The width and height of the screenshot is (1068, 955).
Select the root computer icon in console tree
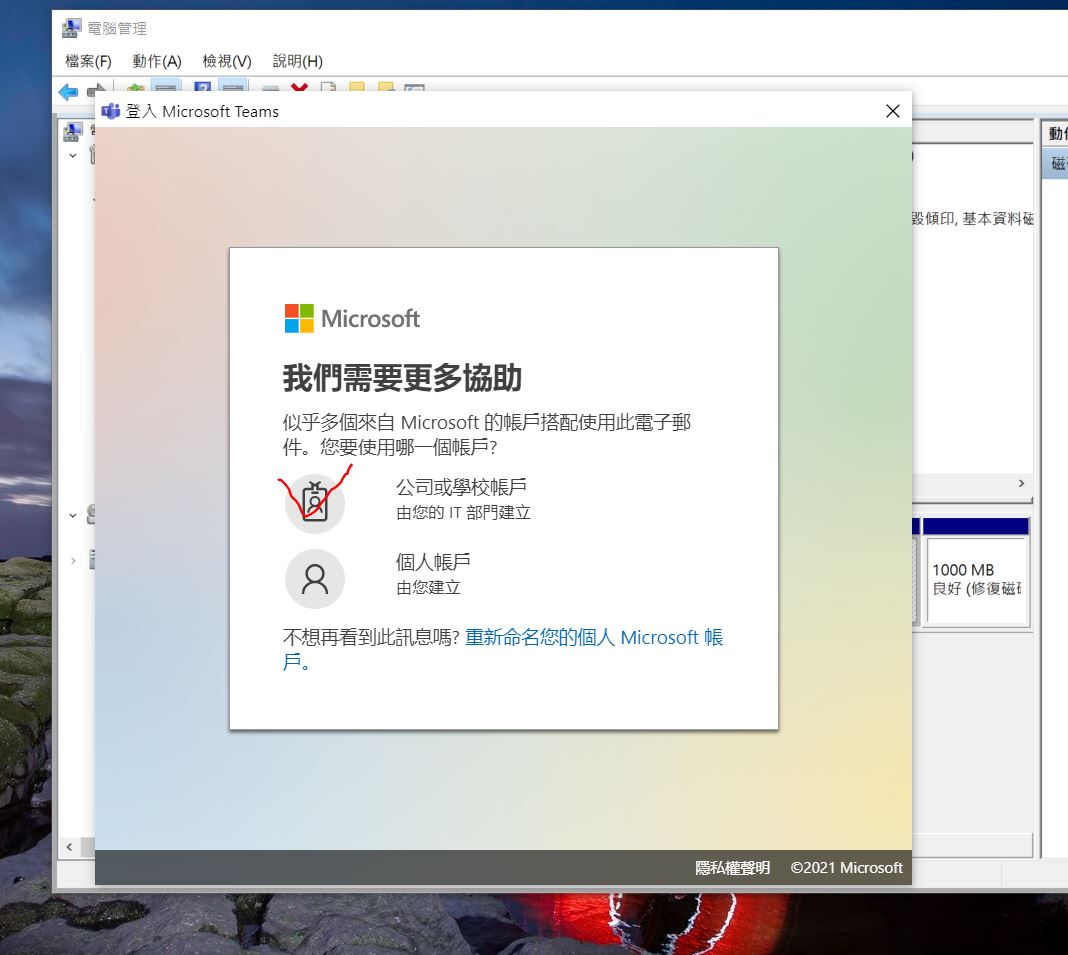[x=73, y=131]
